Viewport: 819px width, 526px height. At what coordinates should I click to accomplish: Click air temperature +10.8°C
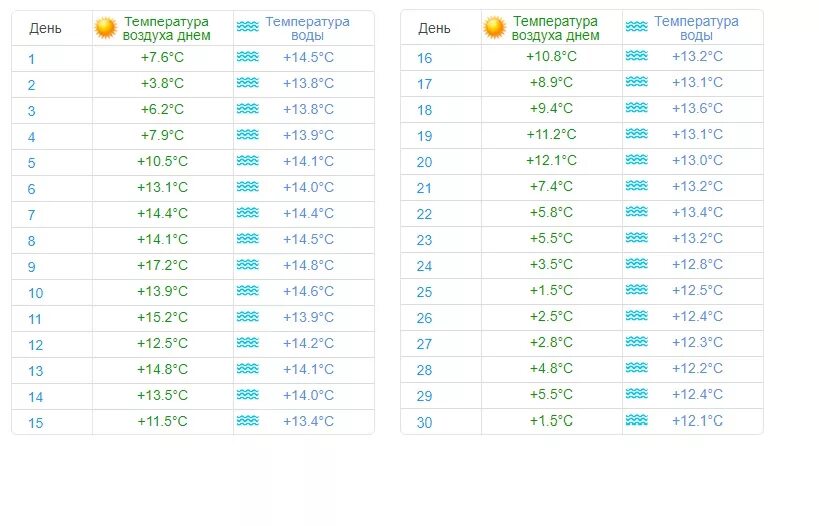(552, 56)
